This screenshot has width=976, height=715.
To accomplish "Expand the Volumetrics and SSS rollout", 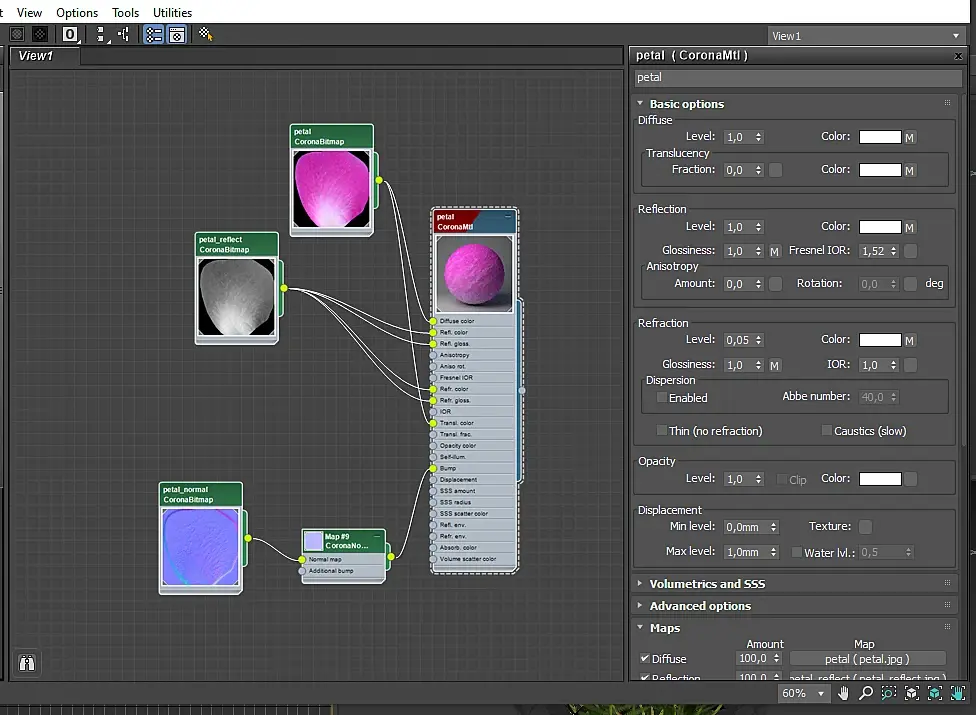I will (707, 584).
